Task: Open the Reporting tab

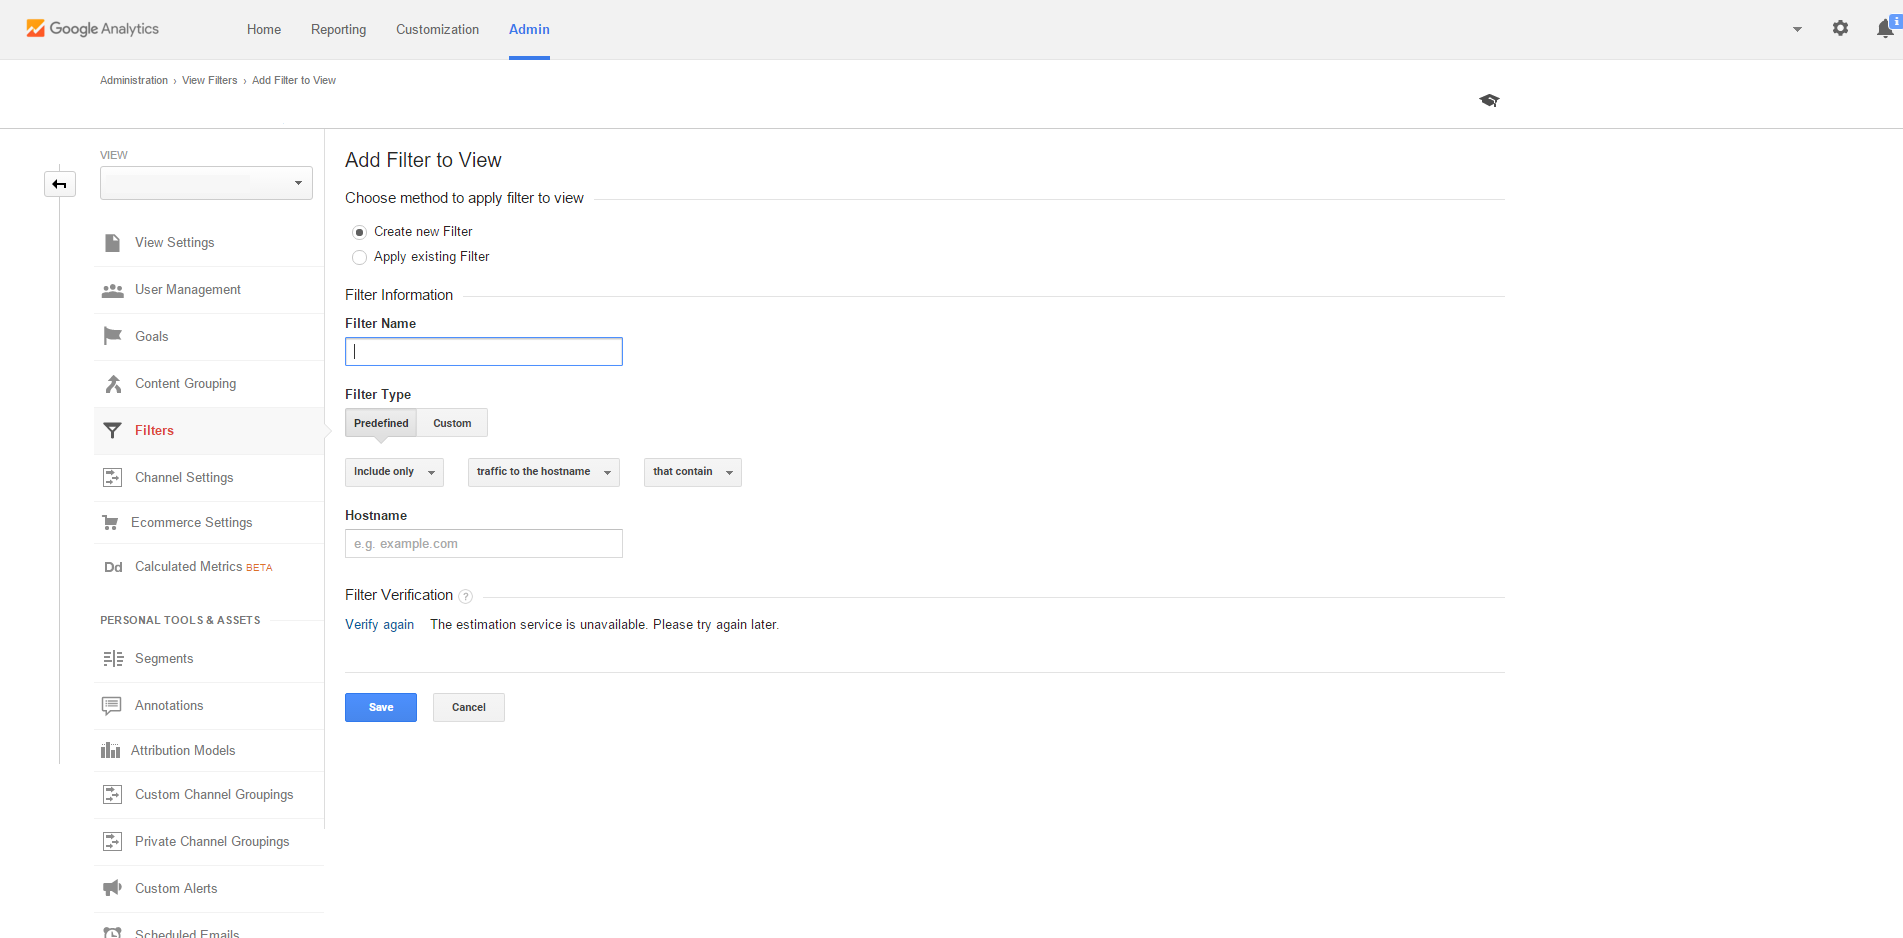Action: click(x=338, y=29)
